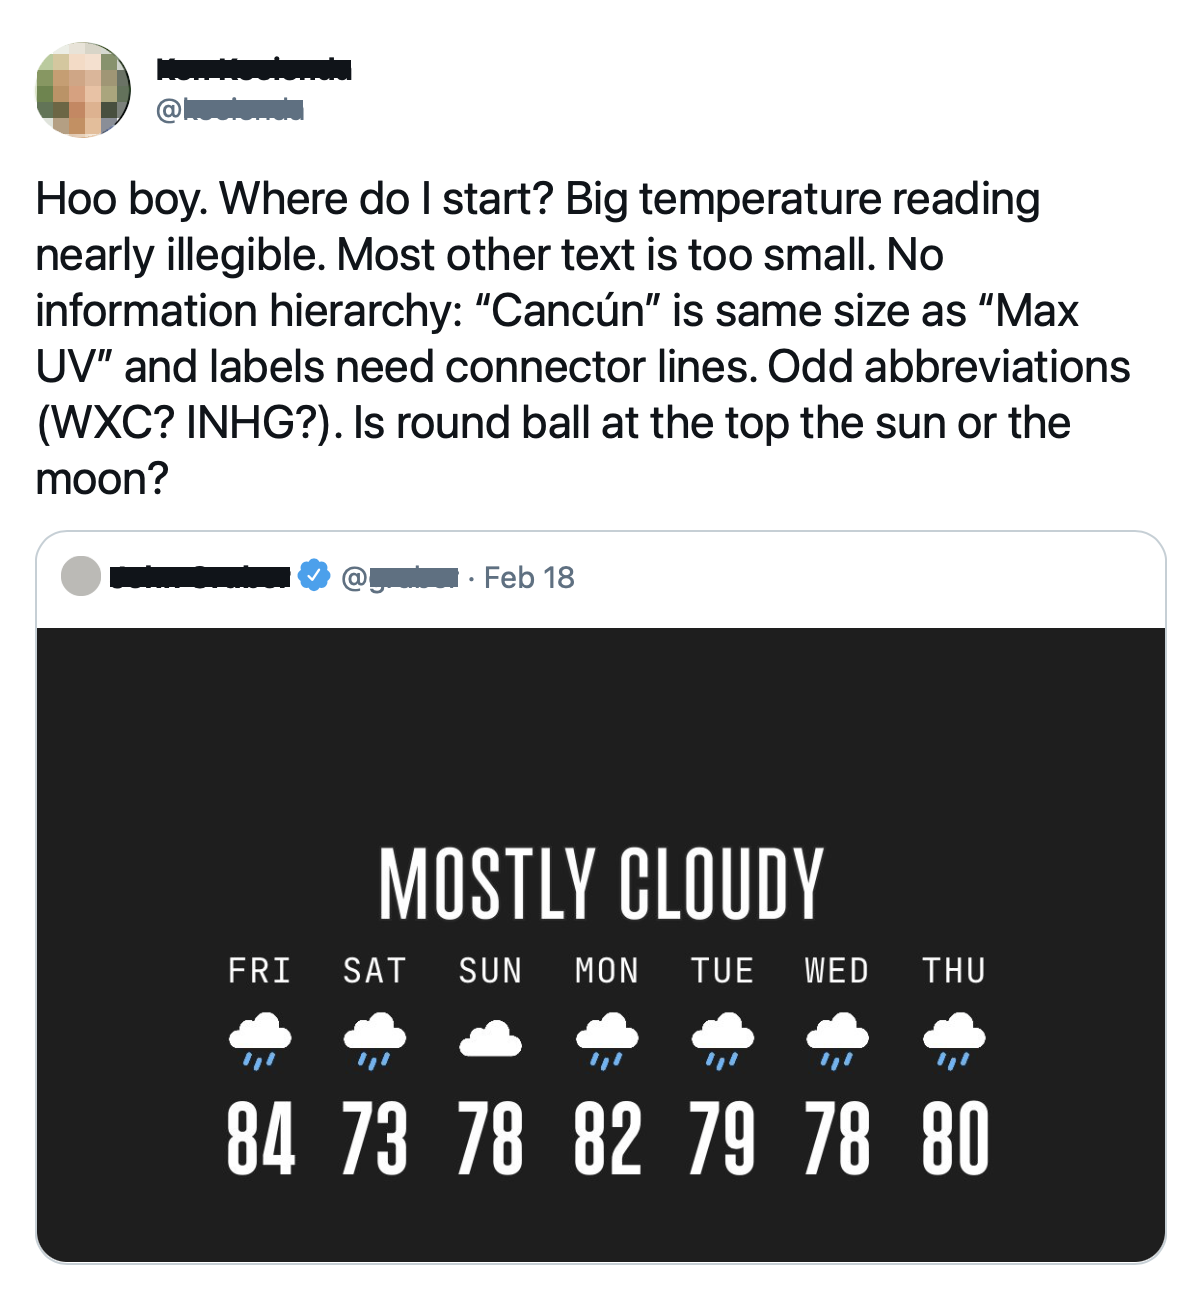
Task: Click the Monday rain cloud icon
Action: [x=607, y=1041]
